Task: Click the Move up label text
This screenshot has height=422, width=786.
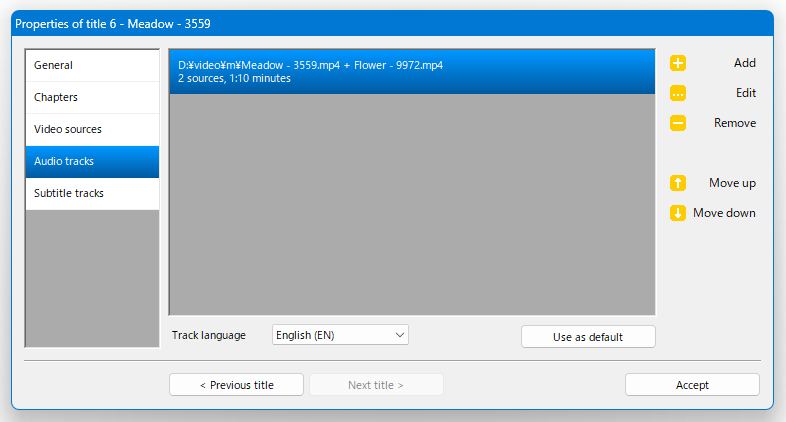Action: [x=732, y=183]
